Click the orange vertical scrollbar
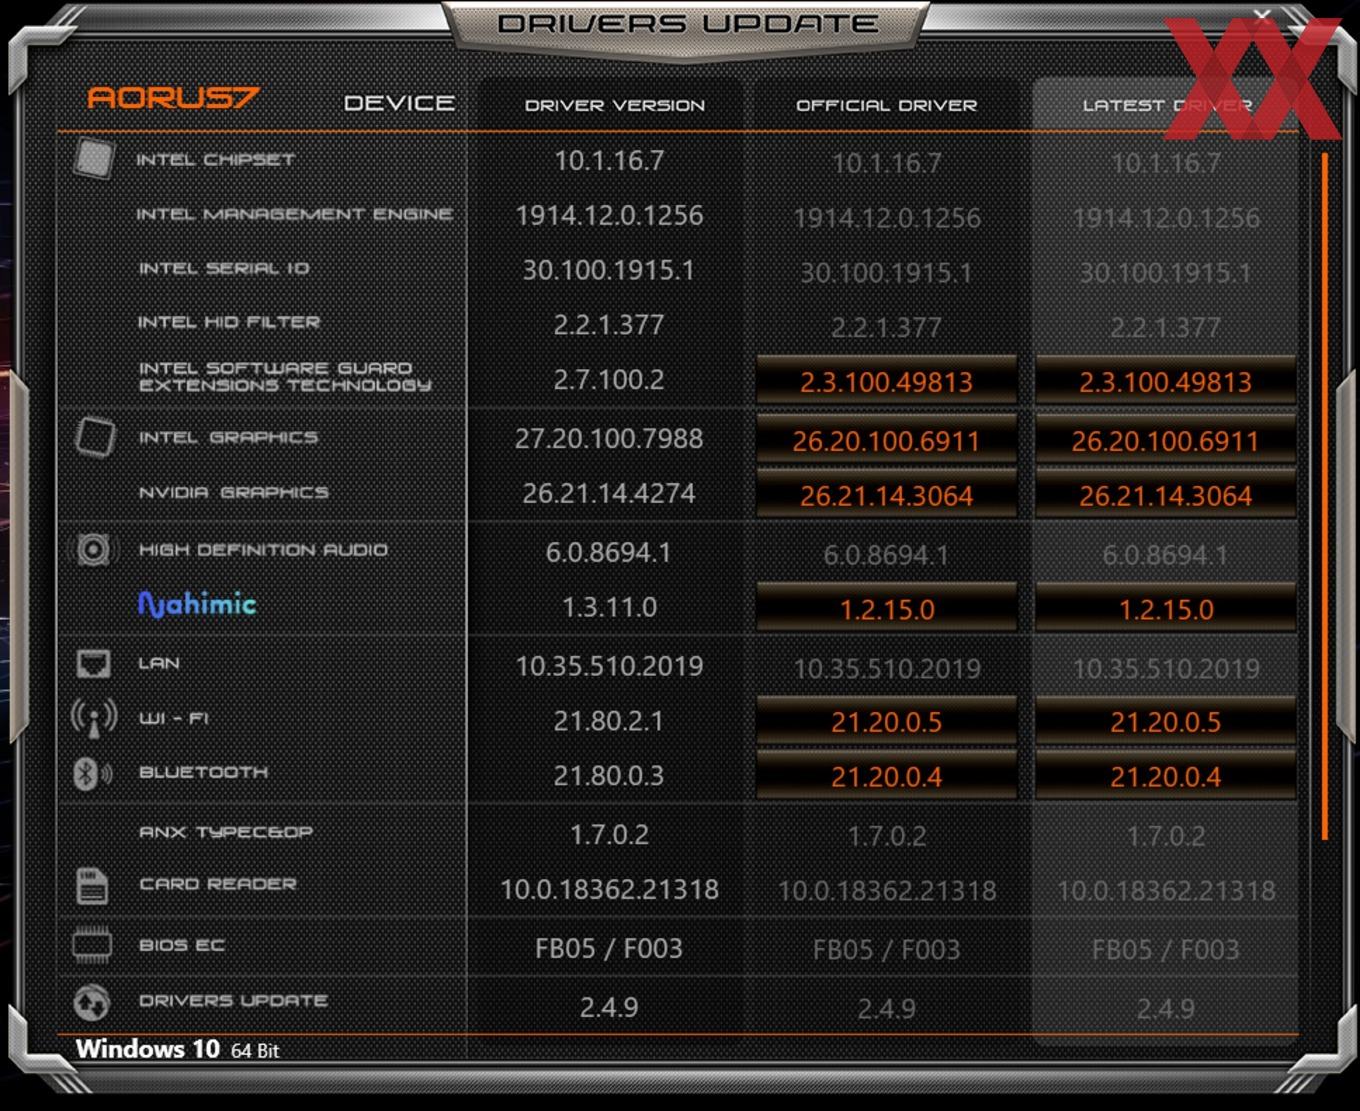This screenshot has height=1111, width=1360. tap(1325, 495)
